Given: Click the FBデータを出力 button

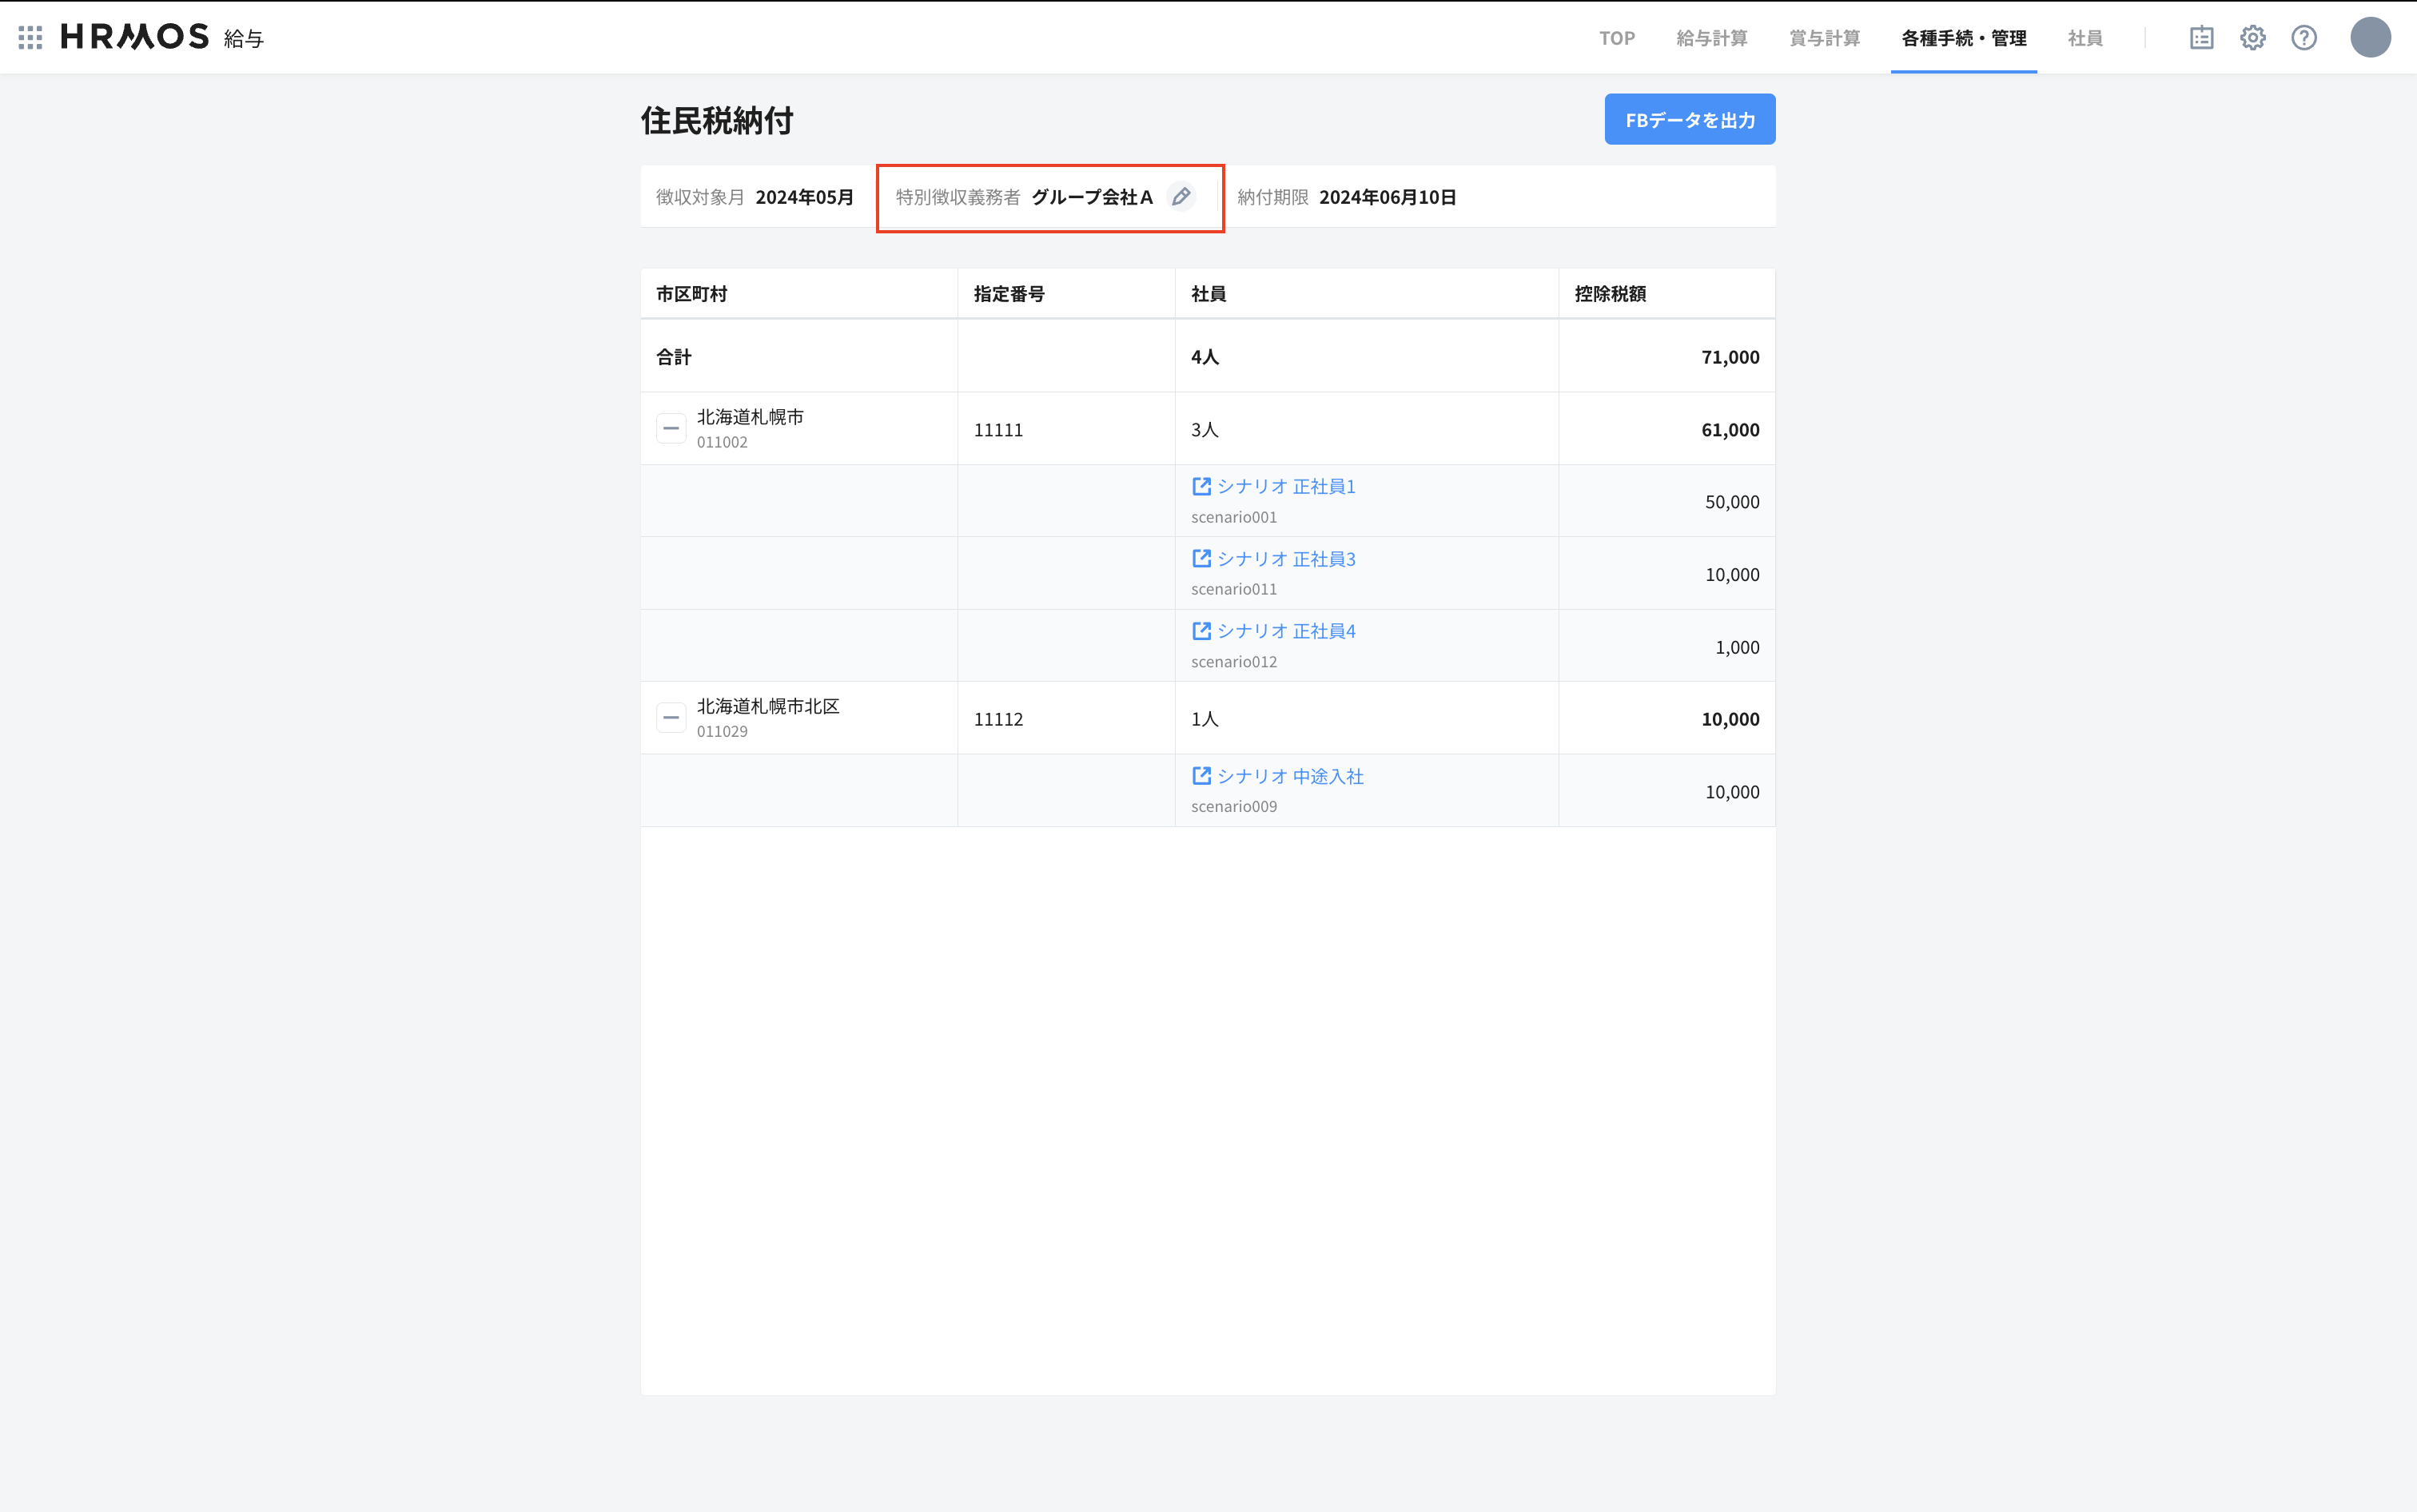Looking at the screenshot, I should point(1689,120).
